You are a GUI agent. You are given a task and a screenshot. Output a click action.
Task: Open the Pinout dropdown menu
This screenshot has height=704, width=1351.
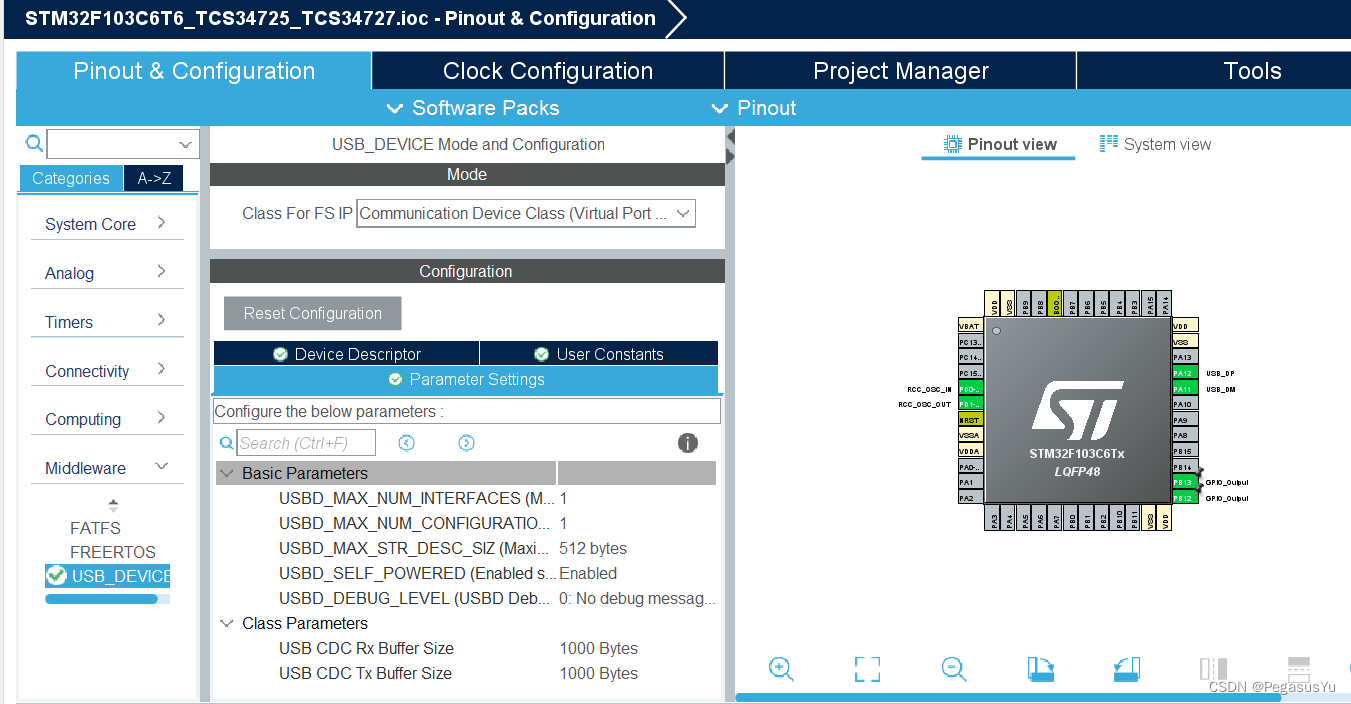(754, 108)
